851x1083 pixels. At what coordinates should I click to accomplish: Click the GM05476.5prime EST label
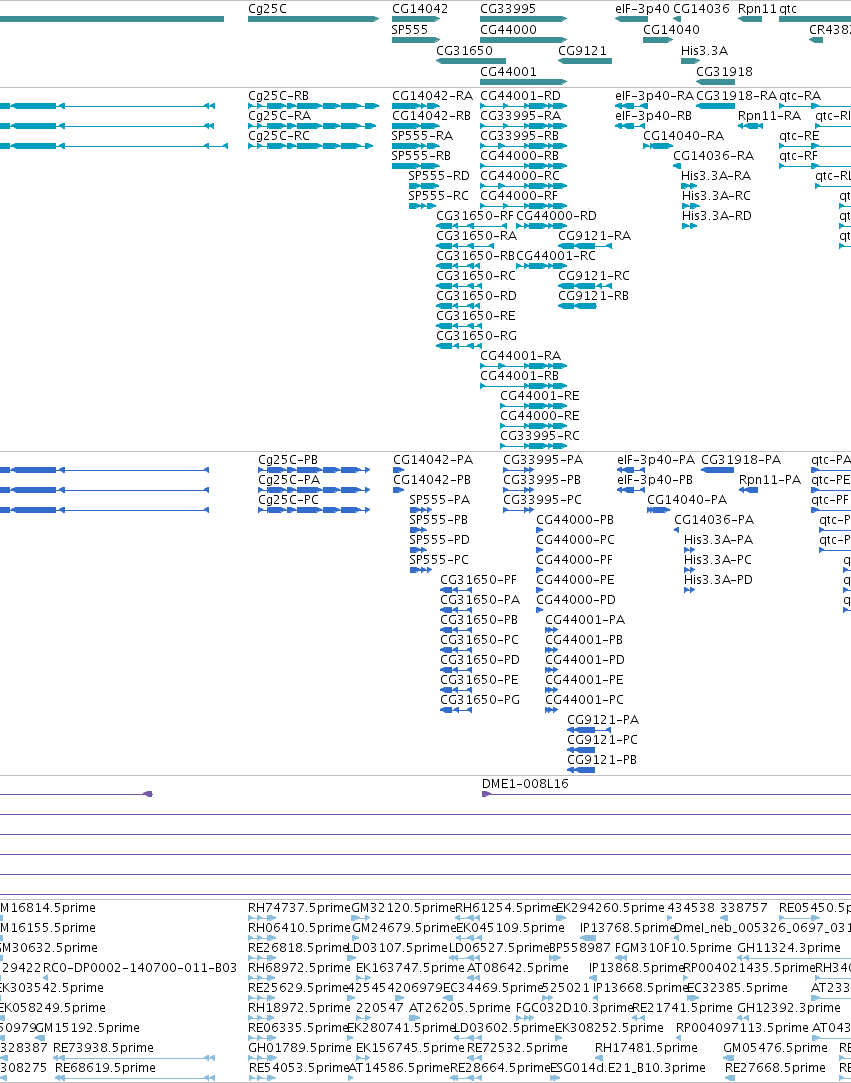click(775, 1048)
